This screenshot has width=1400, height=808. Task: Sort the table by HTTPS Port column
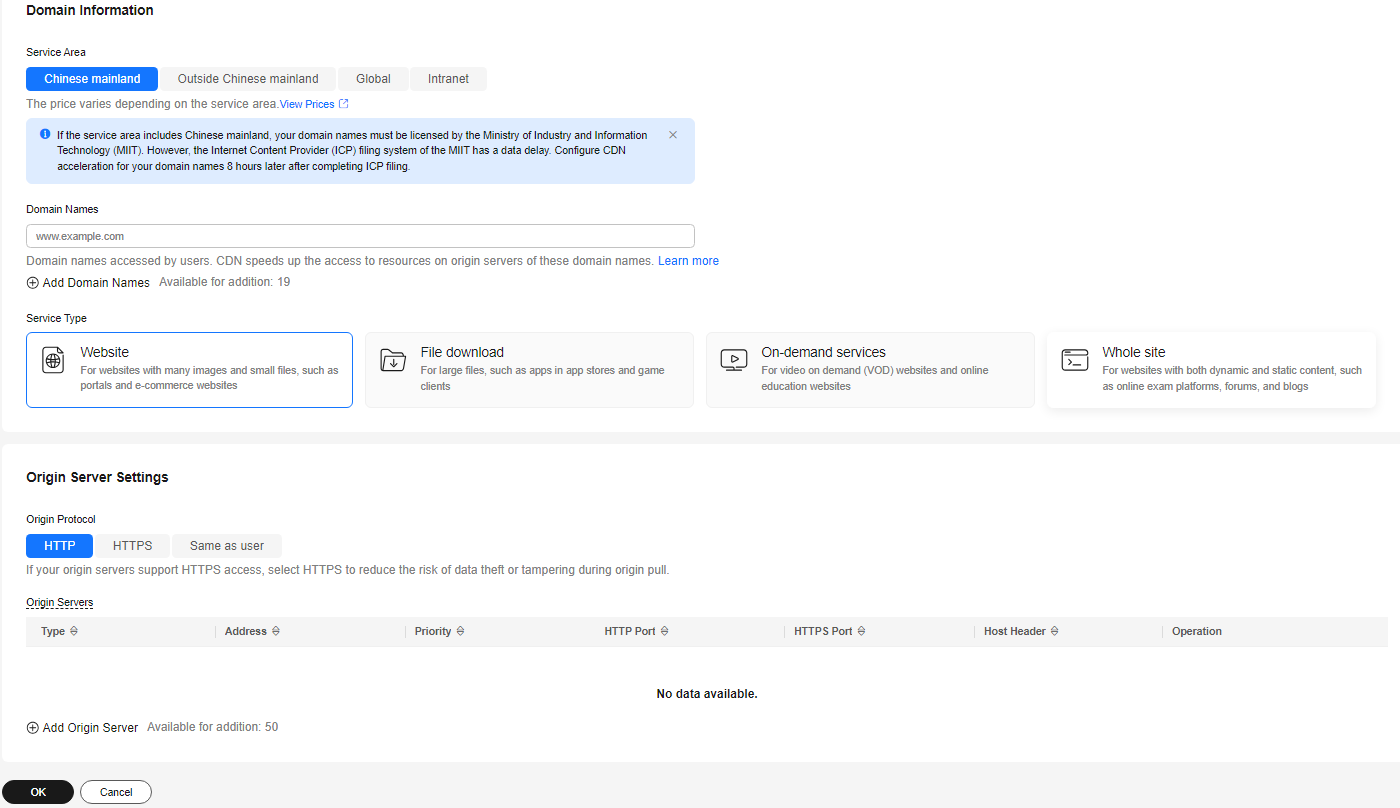pos(861,632)
